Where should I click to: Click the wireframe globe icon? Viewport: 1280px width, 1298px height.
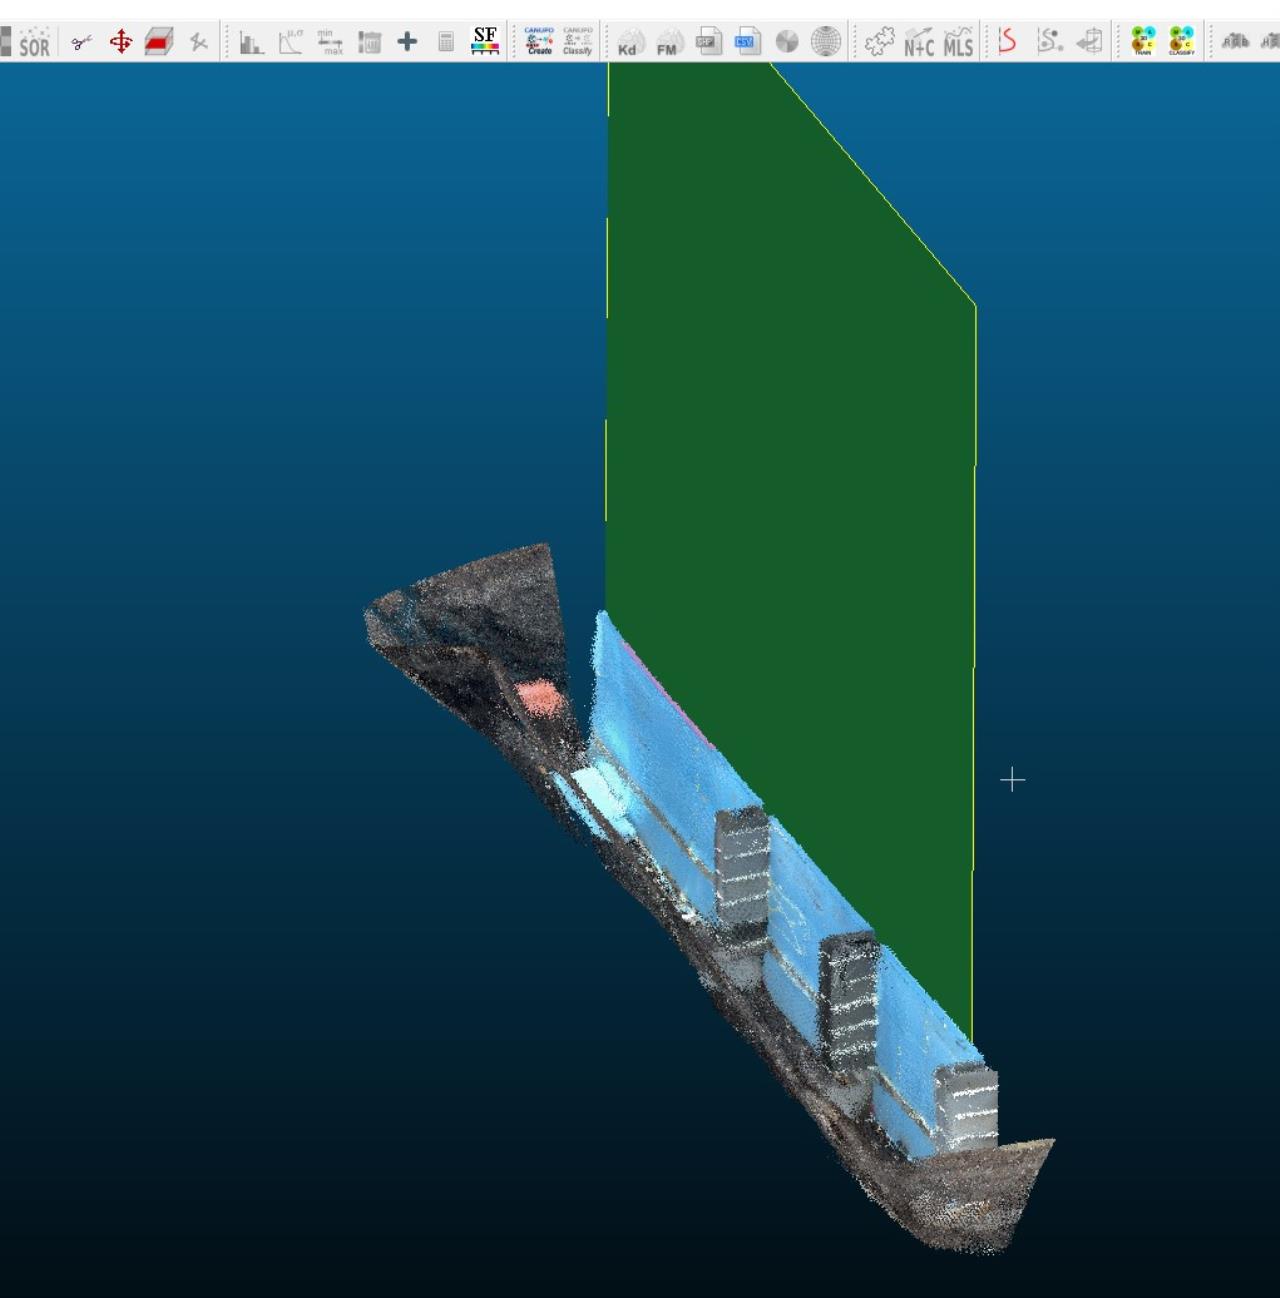pyautogui.click(x=825, y=42)
